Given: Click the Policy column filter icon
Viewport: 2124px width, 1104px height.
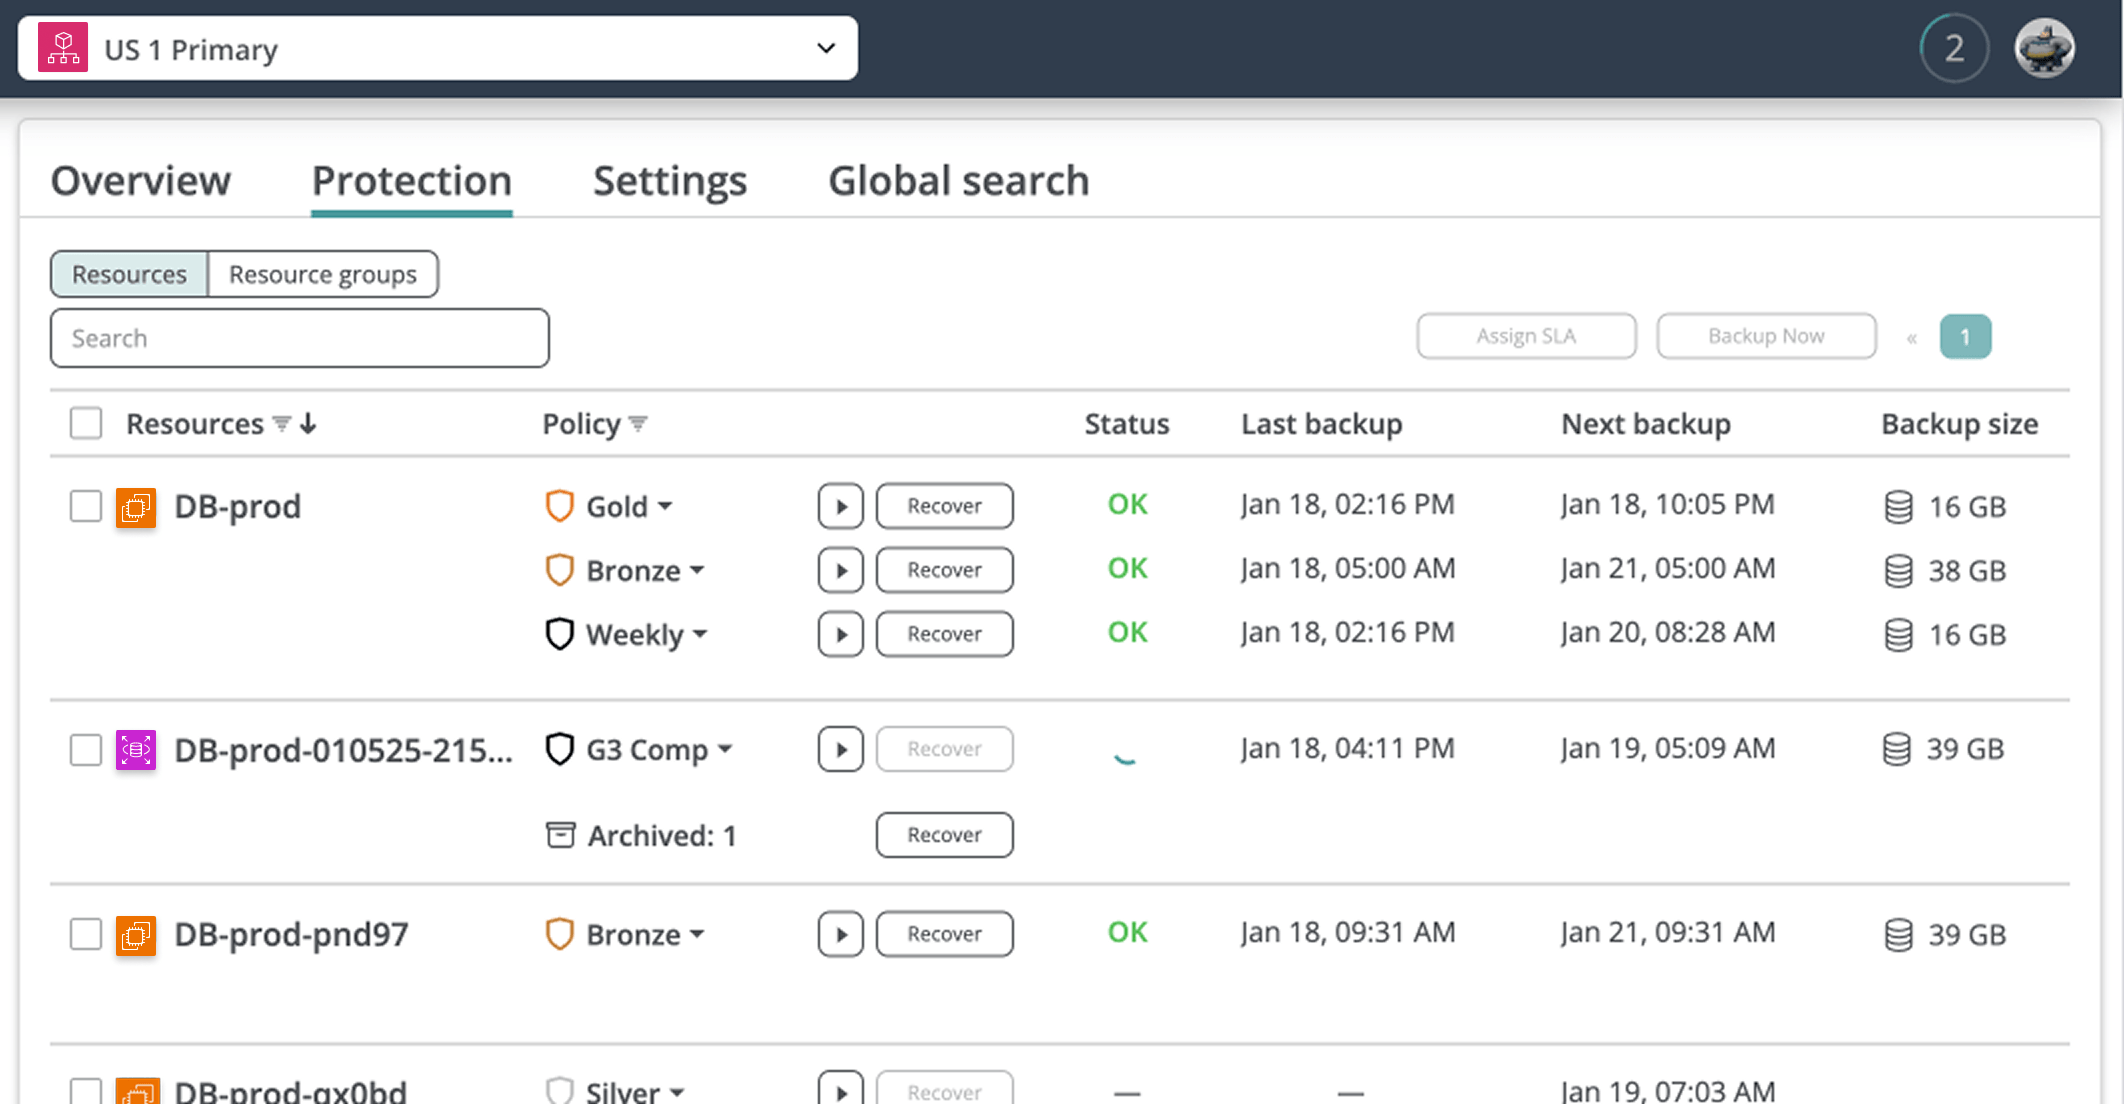Looking at the screenshot, I should point(638,424).
